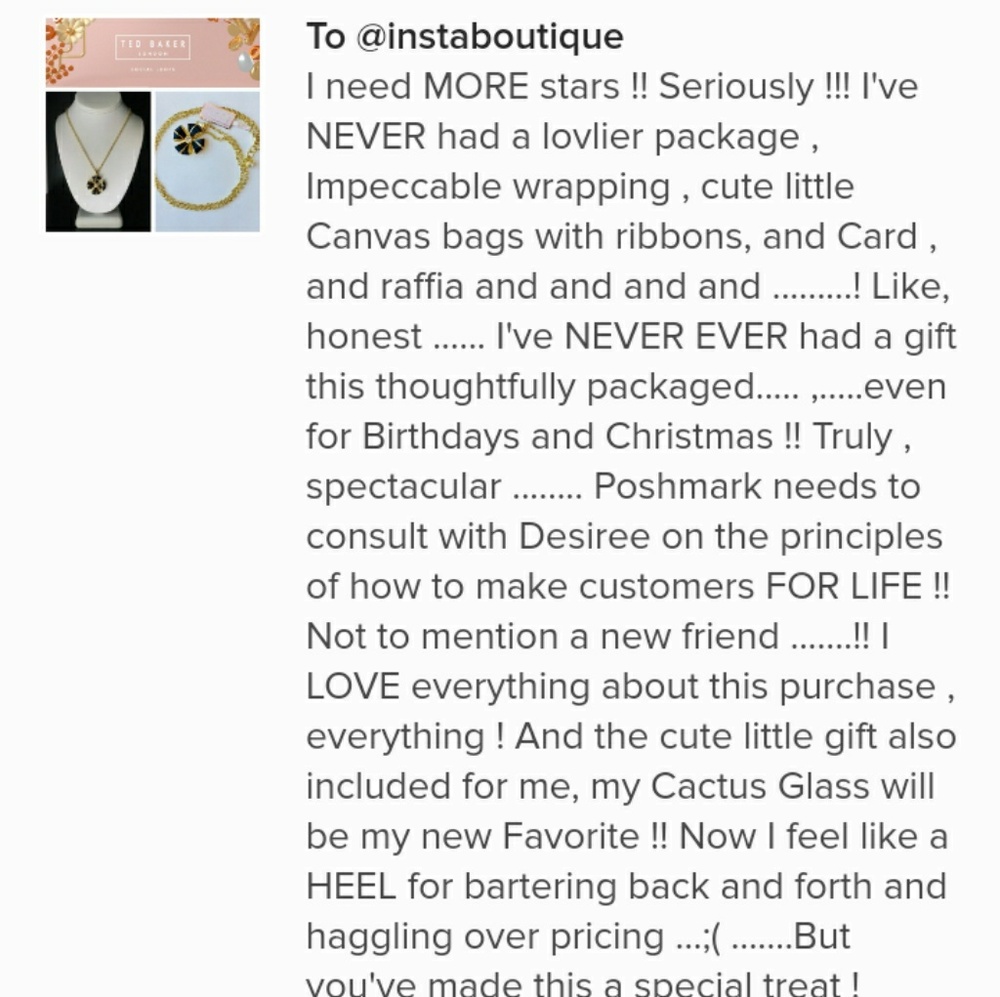The width and height of the screenshot is (1000, 997).
Task: Click "Birthdays and Christmas" in the review
Action: (567, 437)
